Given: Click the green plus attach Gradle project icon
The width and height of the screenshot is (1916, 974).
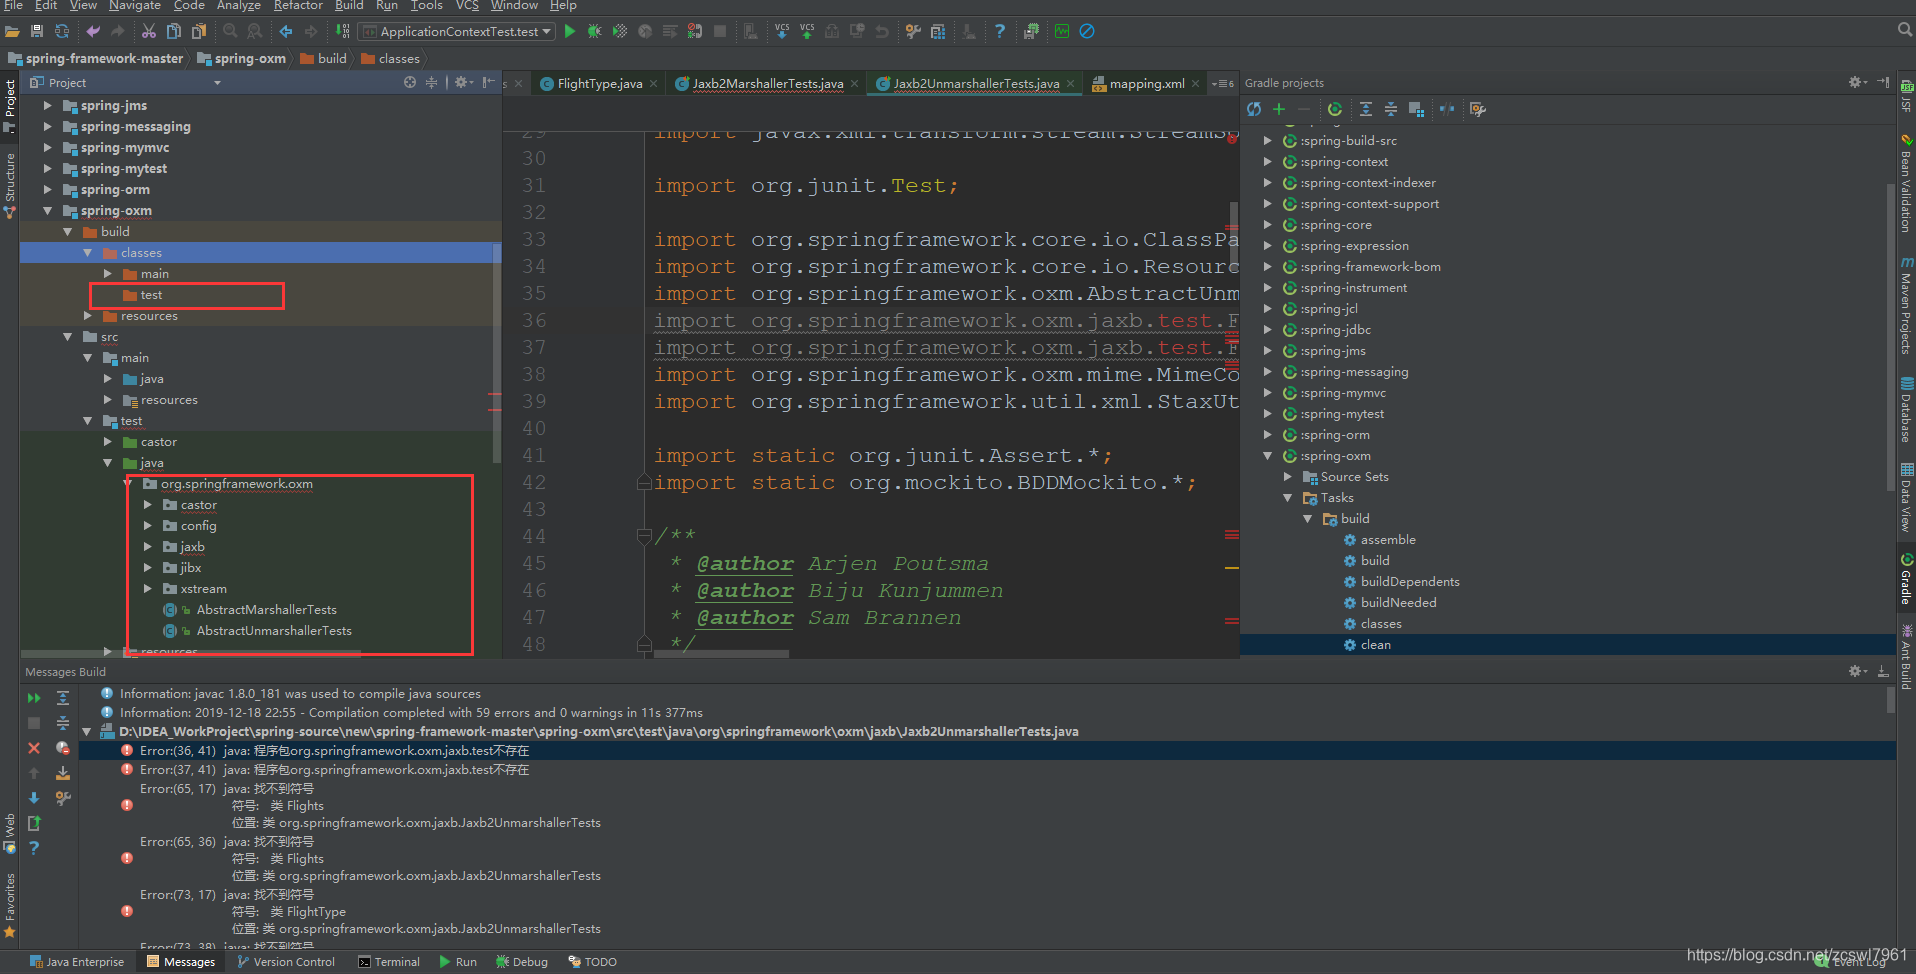Looking at the screenshot, I should click(1279, 109).
